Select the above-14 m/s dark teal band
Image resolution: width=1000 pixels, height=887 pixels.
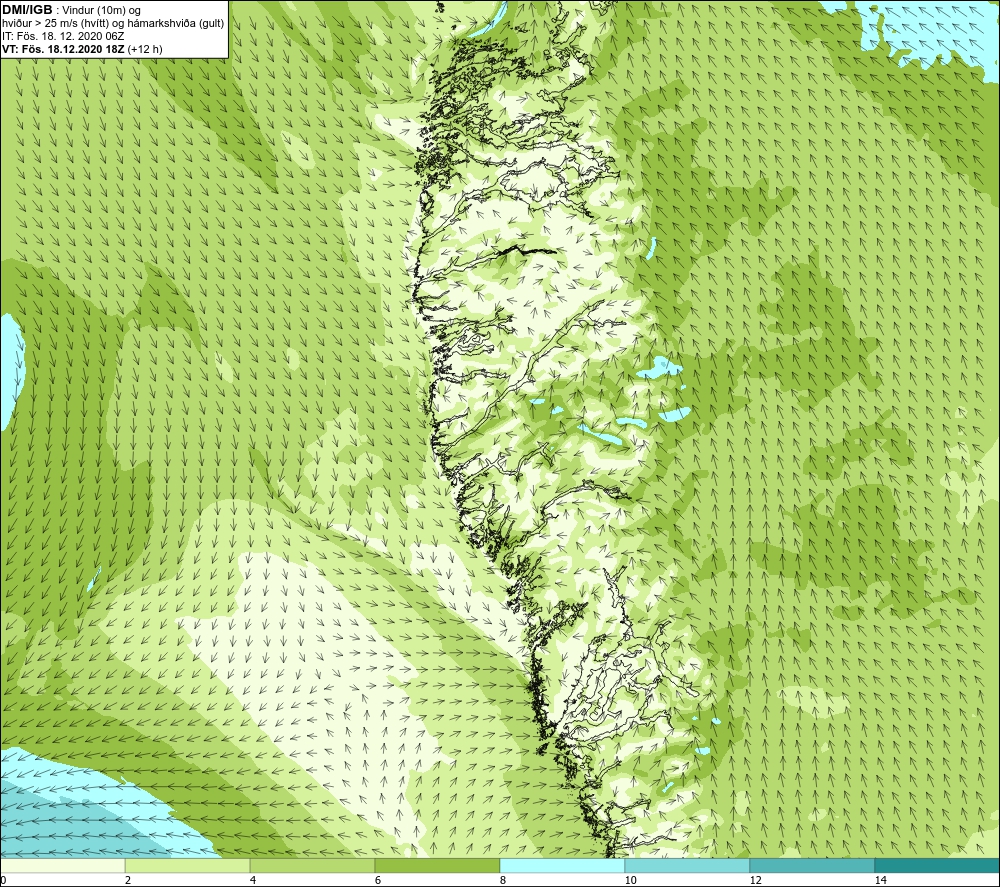click(938, 865)
